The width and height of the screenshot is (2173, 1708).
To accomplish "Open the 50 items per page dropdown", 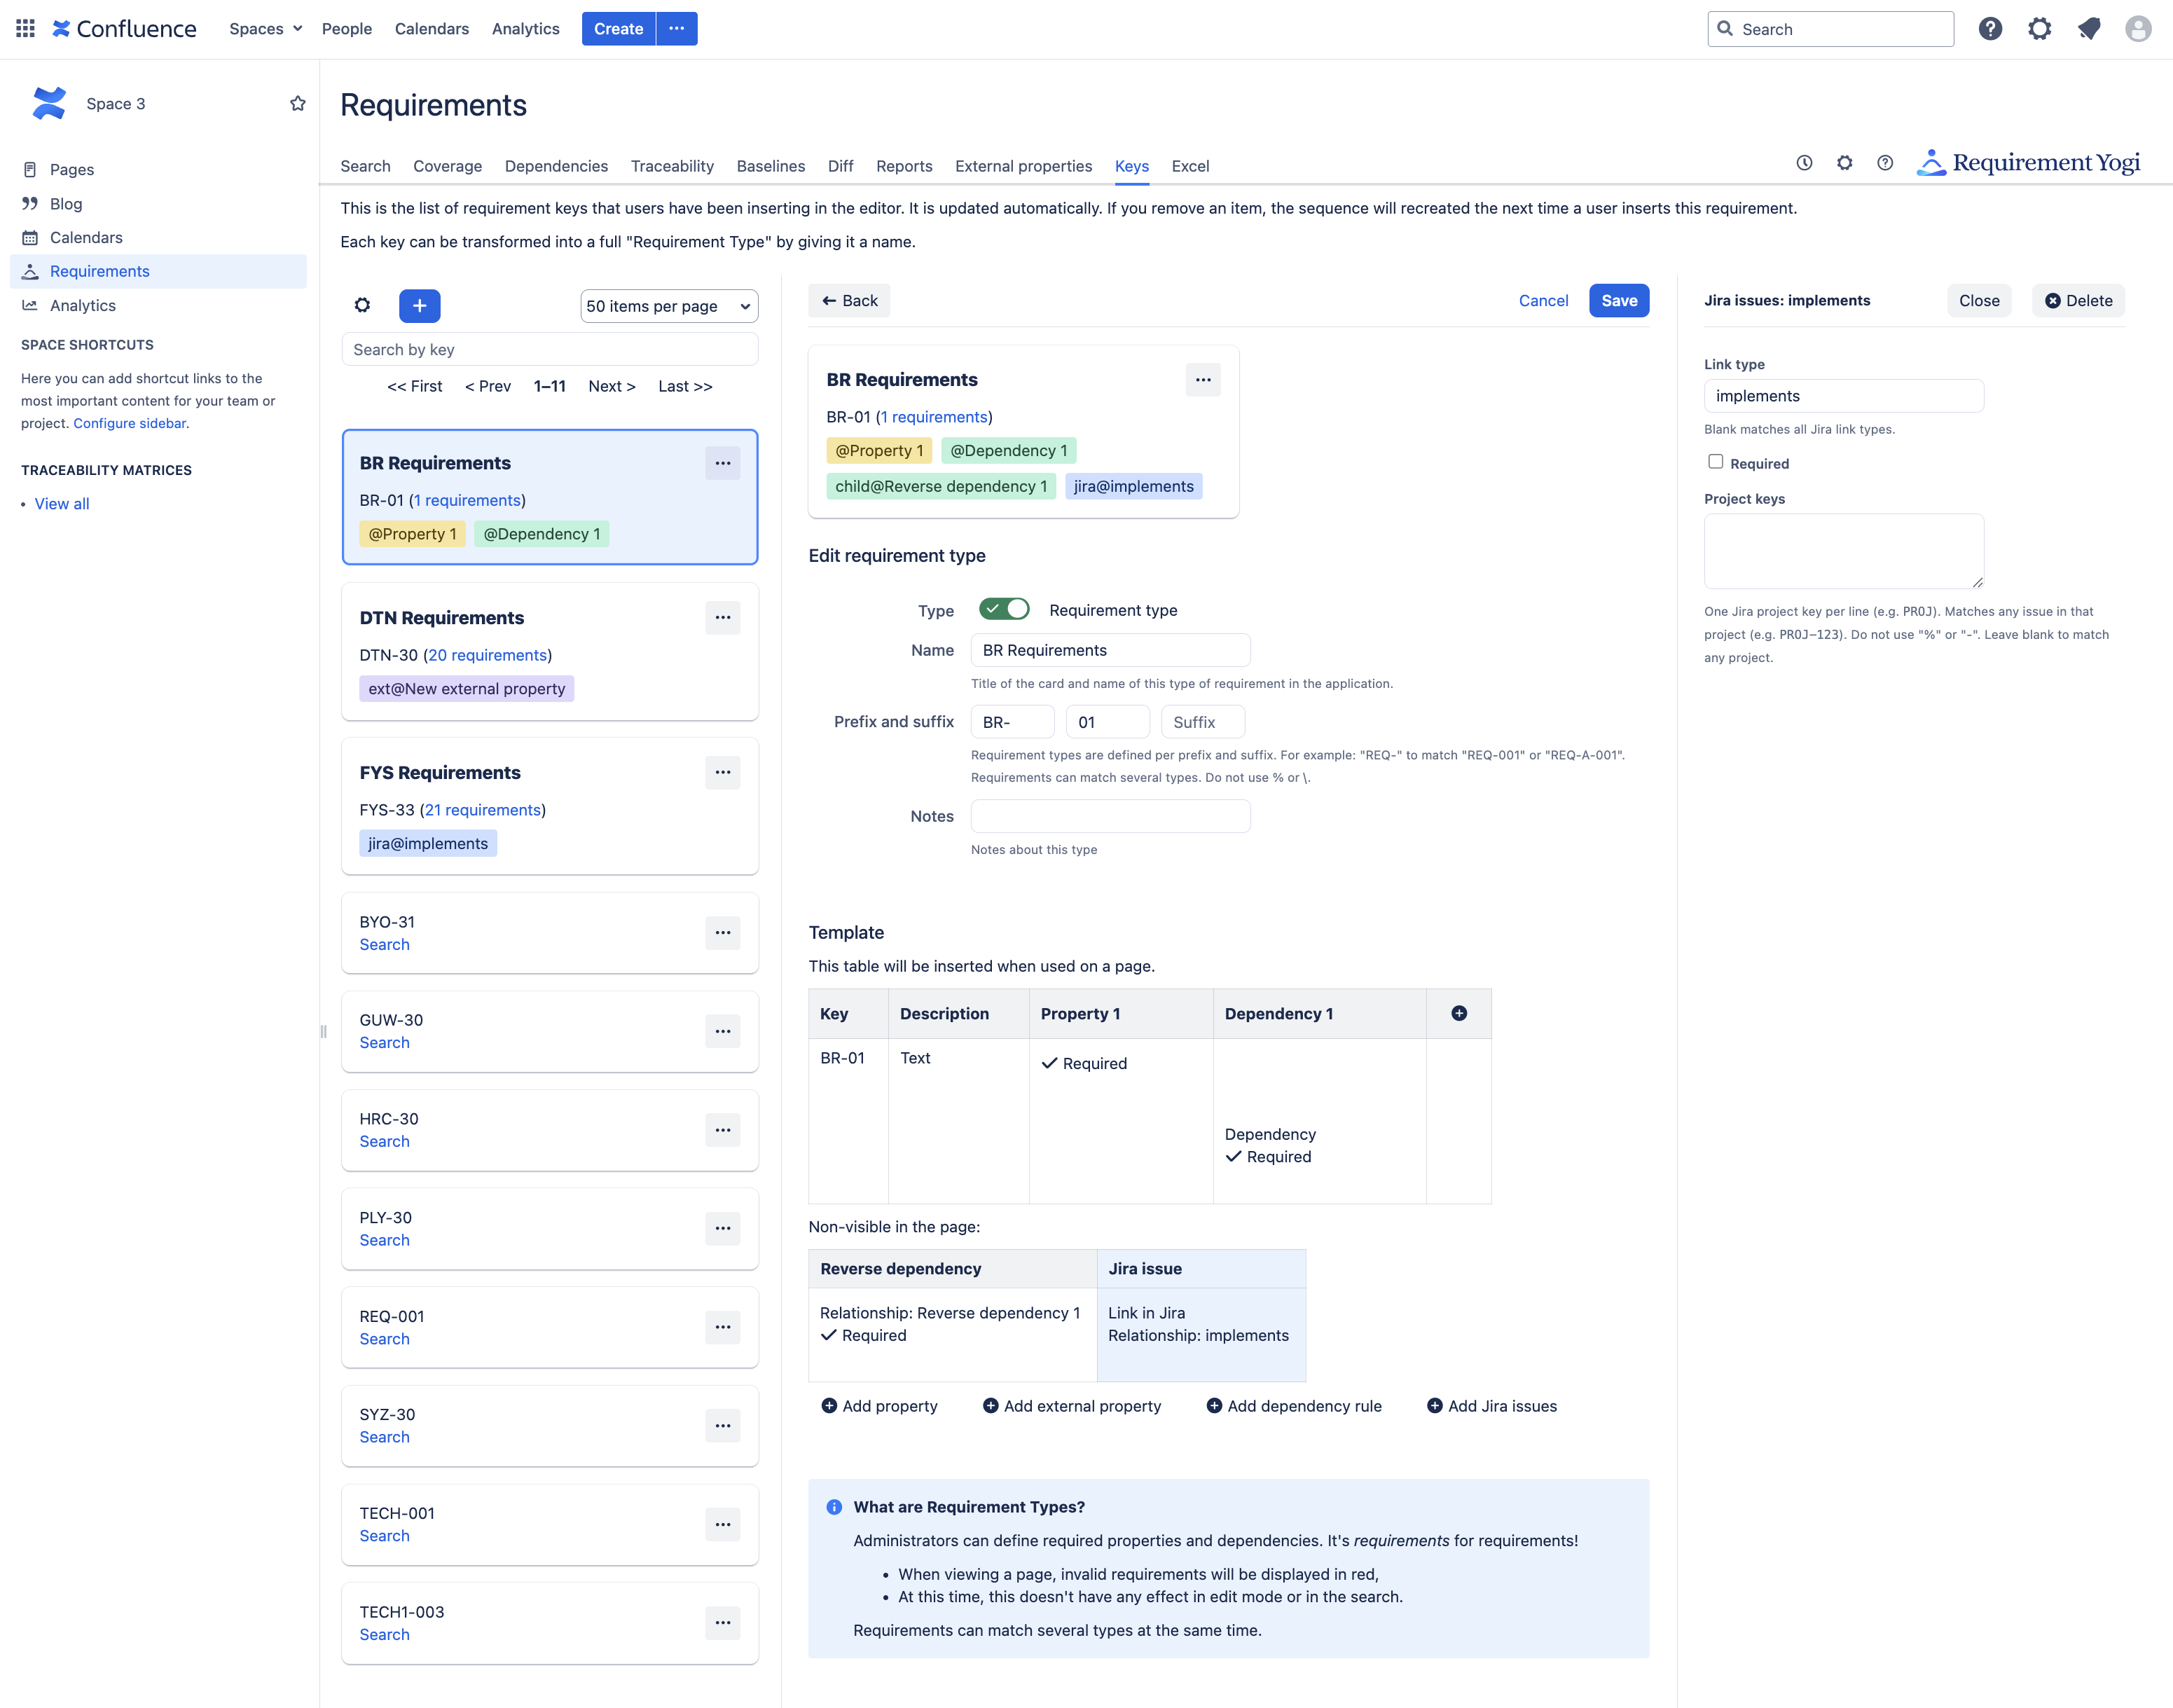I will click(668, 306).
